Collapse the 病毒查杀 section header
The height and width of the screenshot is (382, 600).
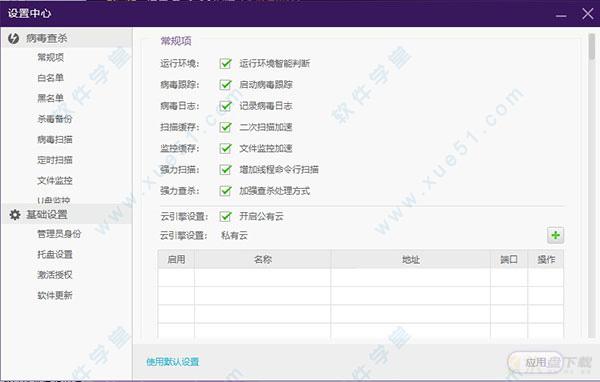pos(67,38)
